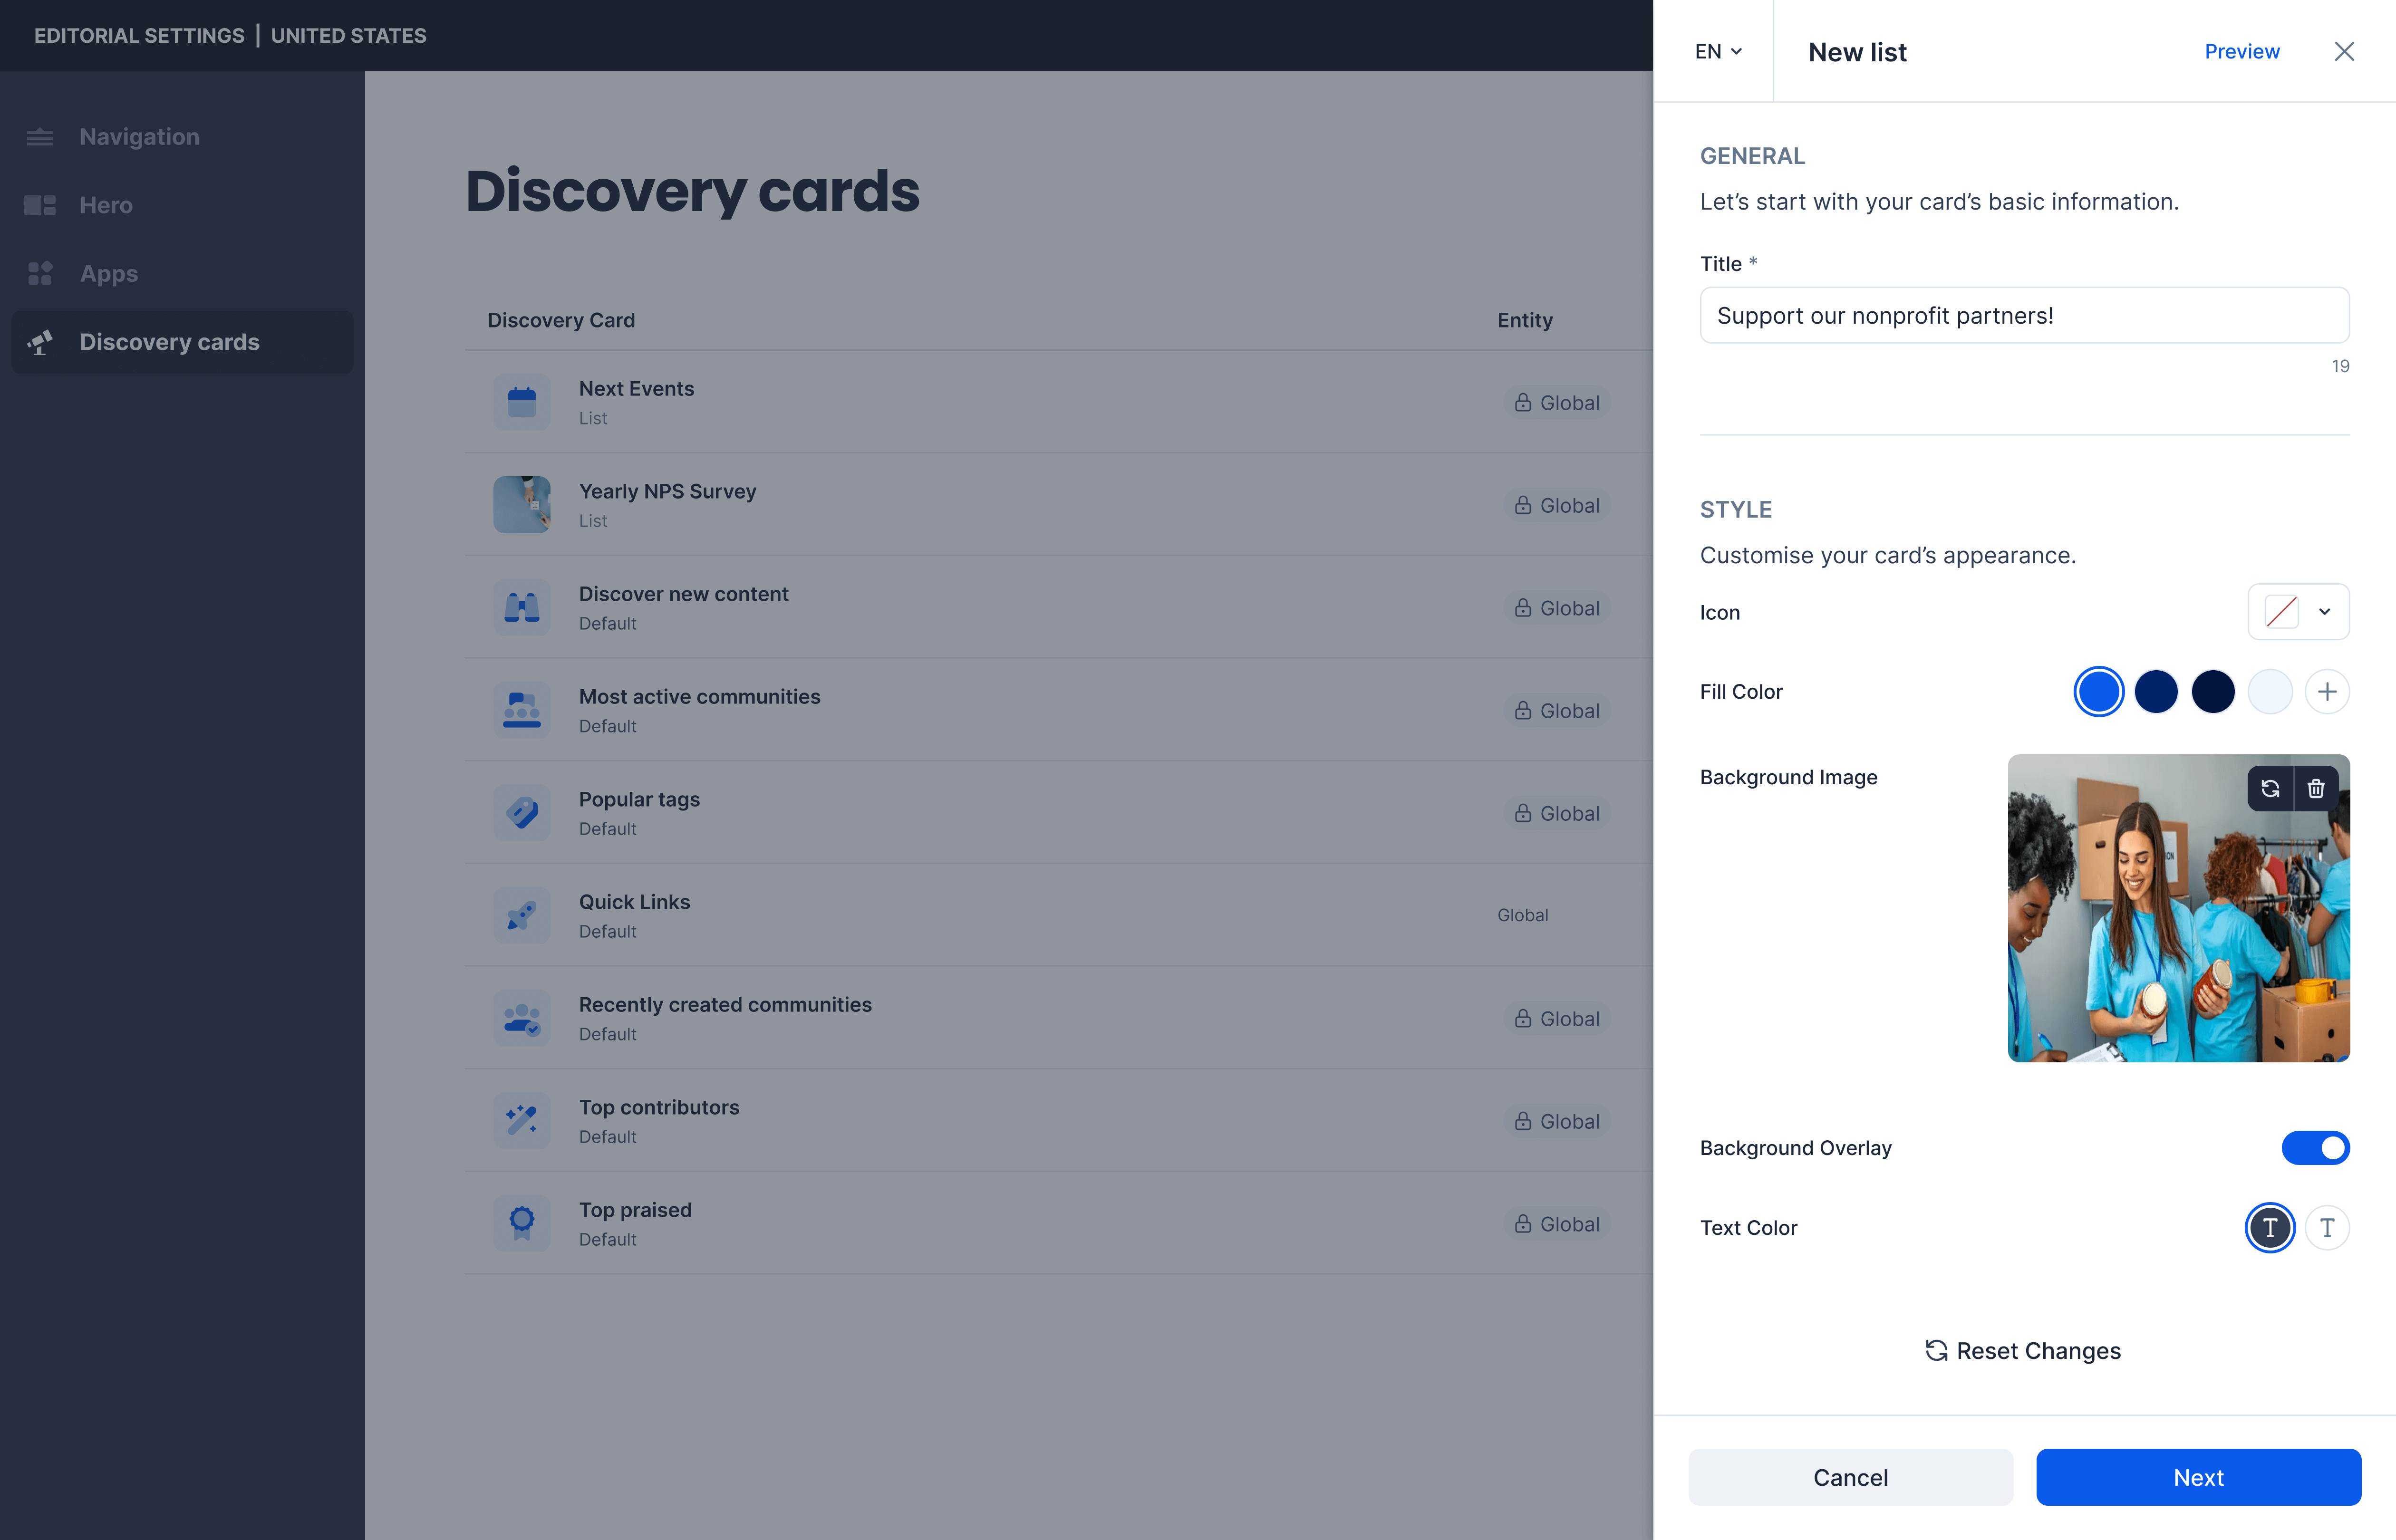
Task: Click the Discovery Card column header
Action: 561,320
